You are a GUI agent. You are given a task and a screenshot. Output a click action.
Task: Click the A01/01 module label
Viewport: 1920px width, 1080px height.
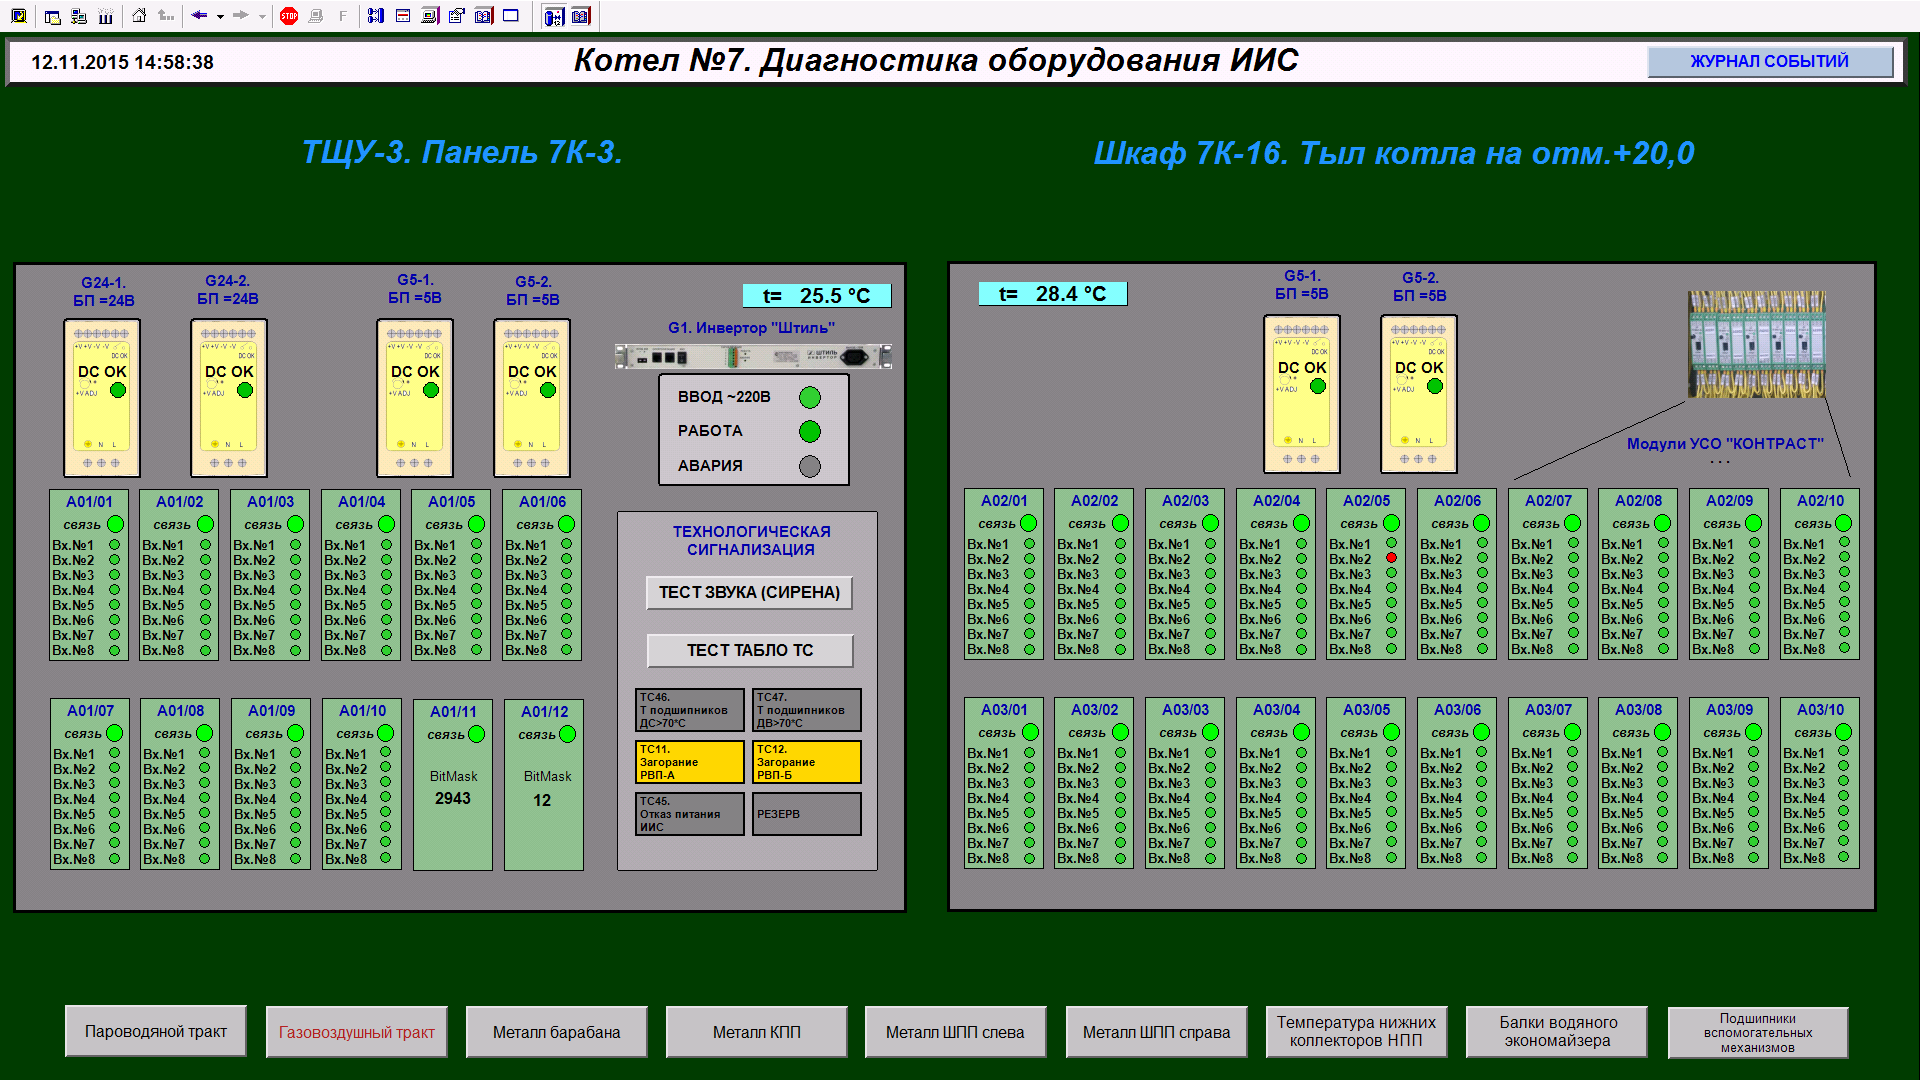pyautogui.click(x=90, y=502)
